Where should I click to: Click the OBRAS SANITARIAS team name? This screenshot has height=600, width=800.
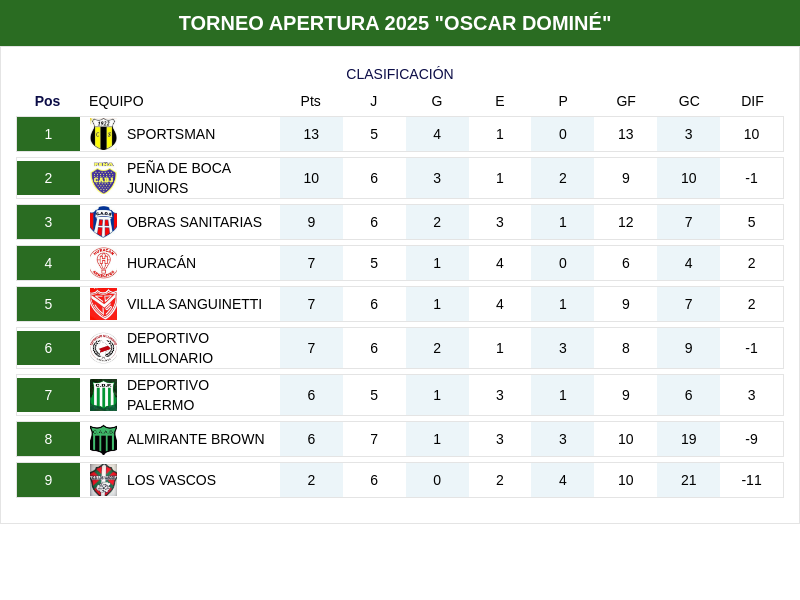point(194,222)
